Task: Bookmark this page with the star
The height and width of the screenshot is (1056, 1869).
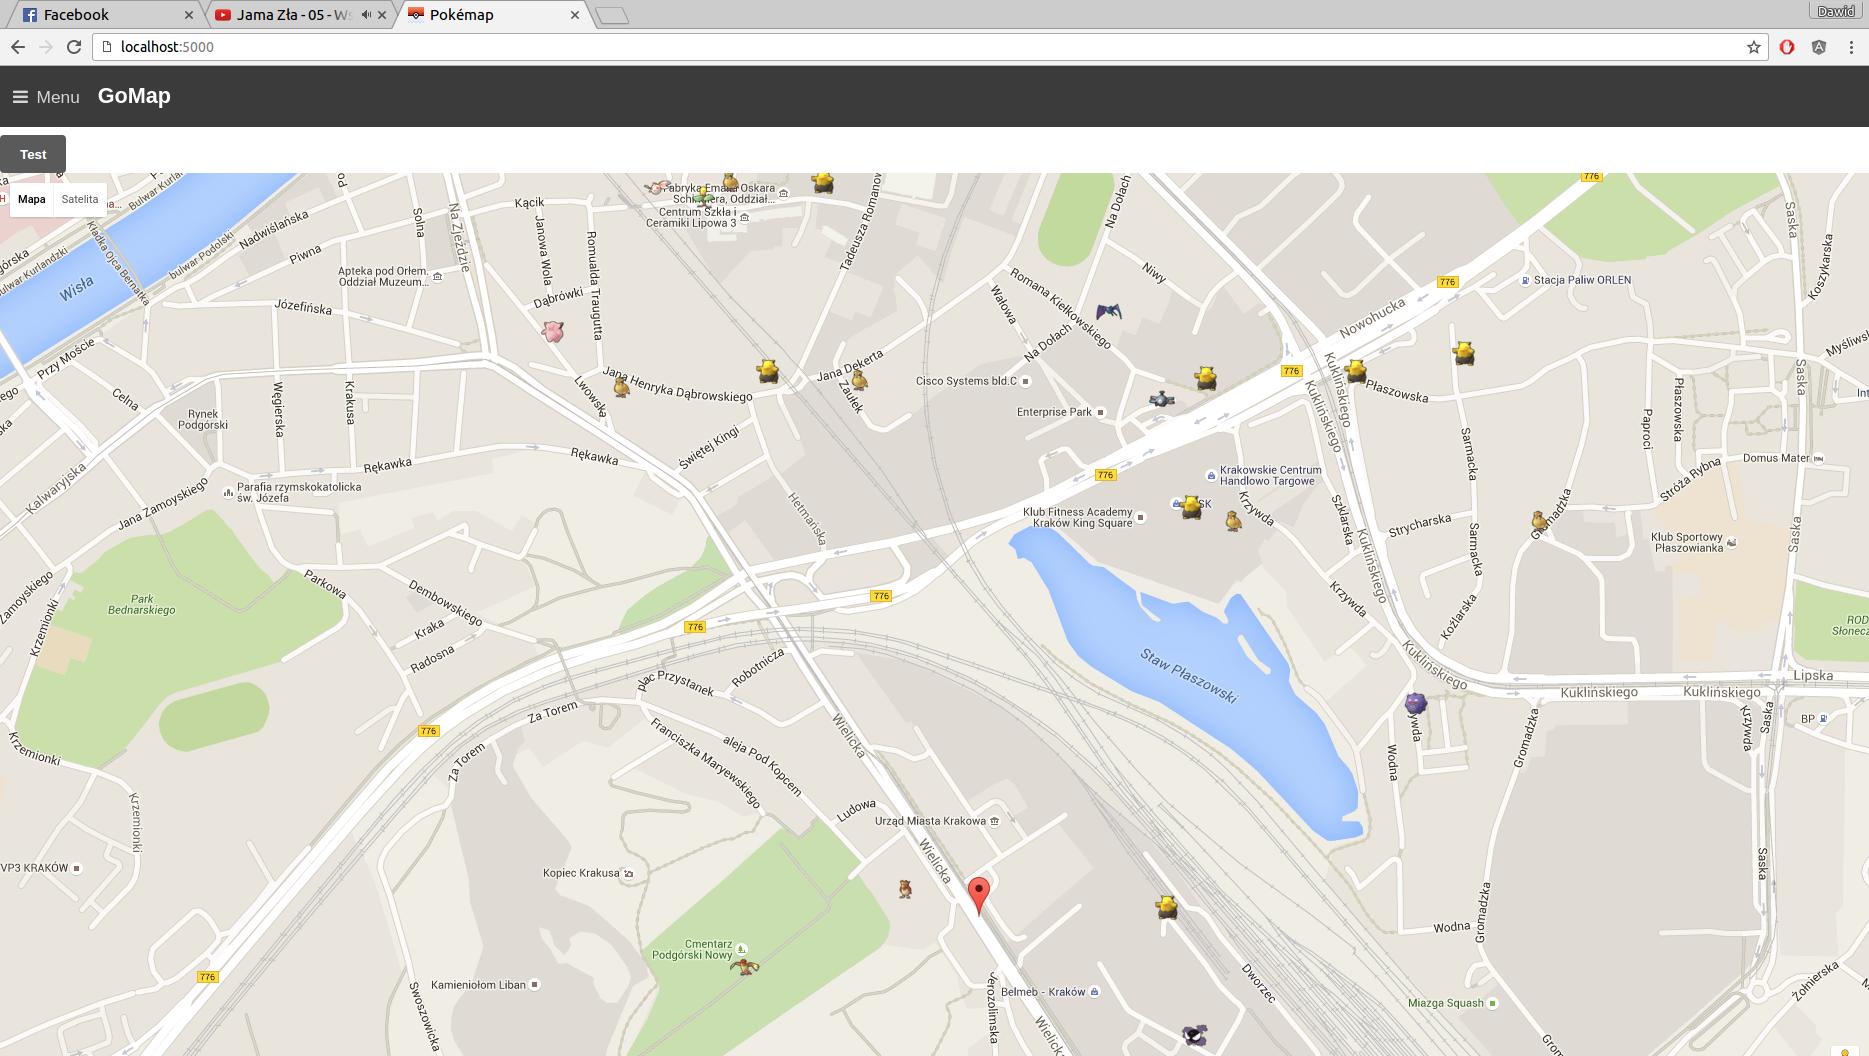Action: click(1753, 47)
